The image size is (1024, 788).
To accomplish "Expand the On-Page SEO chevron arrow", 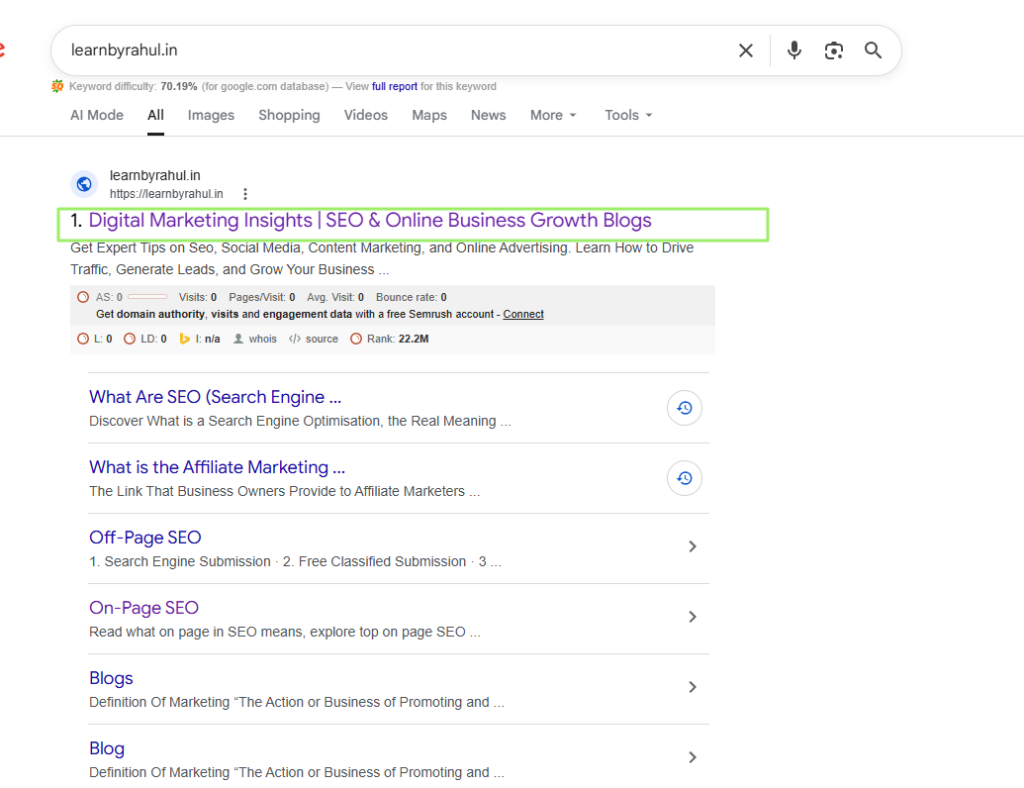I will [x=692, y=617].
